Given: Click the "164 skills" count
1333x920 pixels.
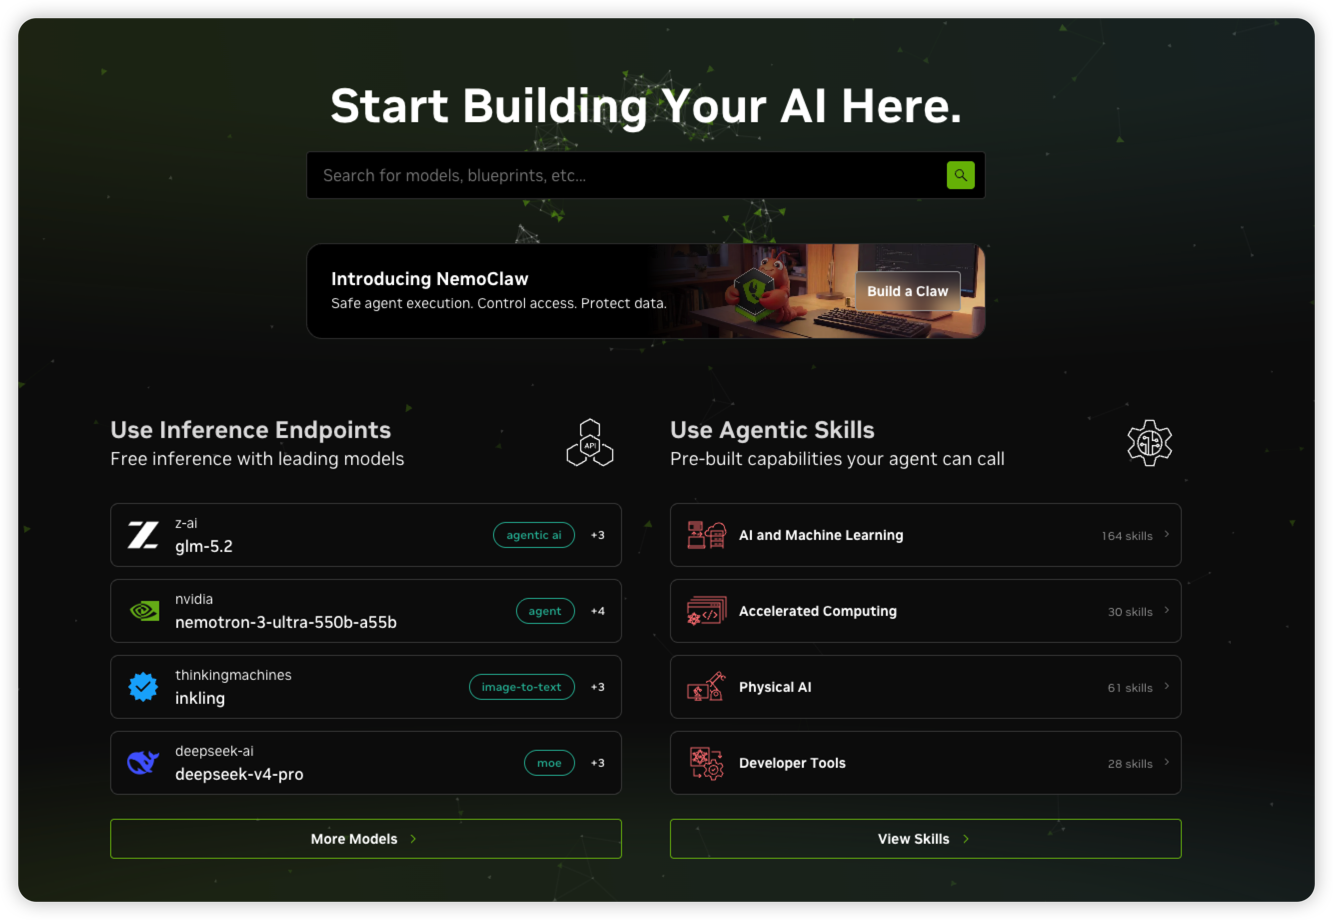Looking at the screenshot, I should coord(1127,536).
